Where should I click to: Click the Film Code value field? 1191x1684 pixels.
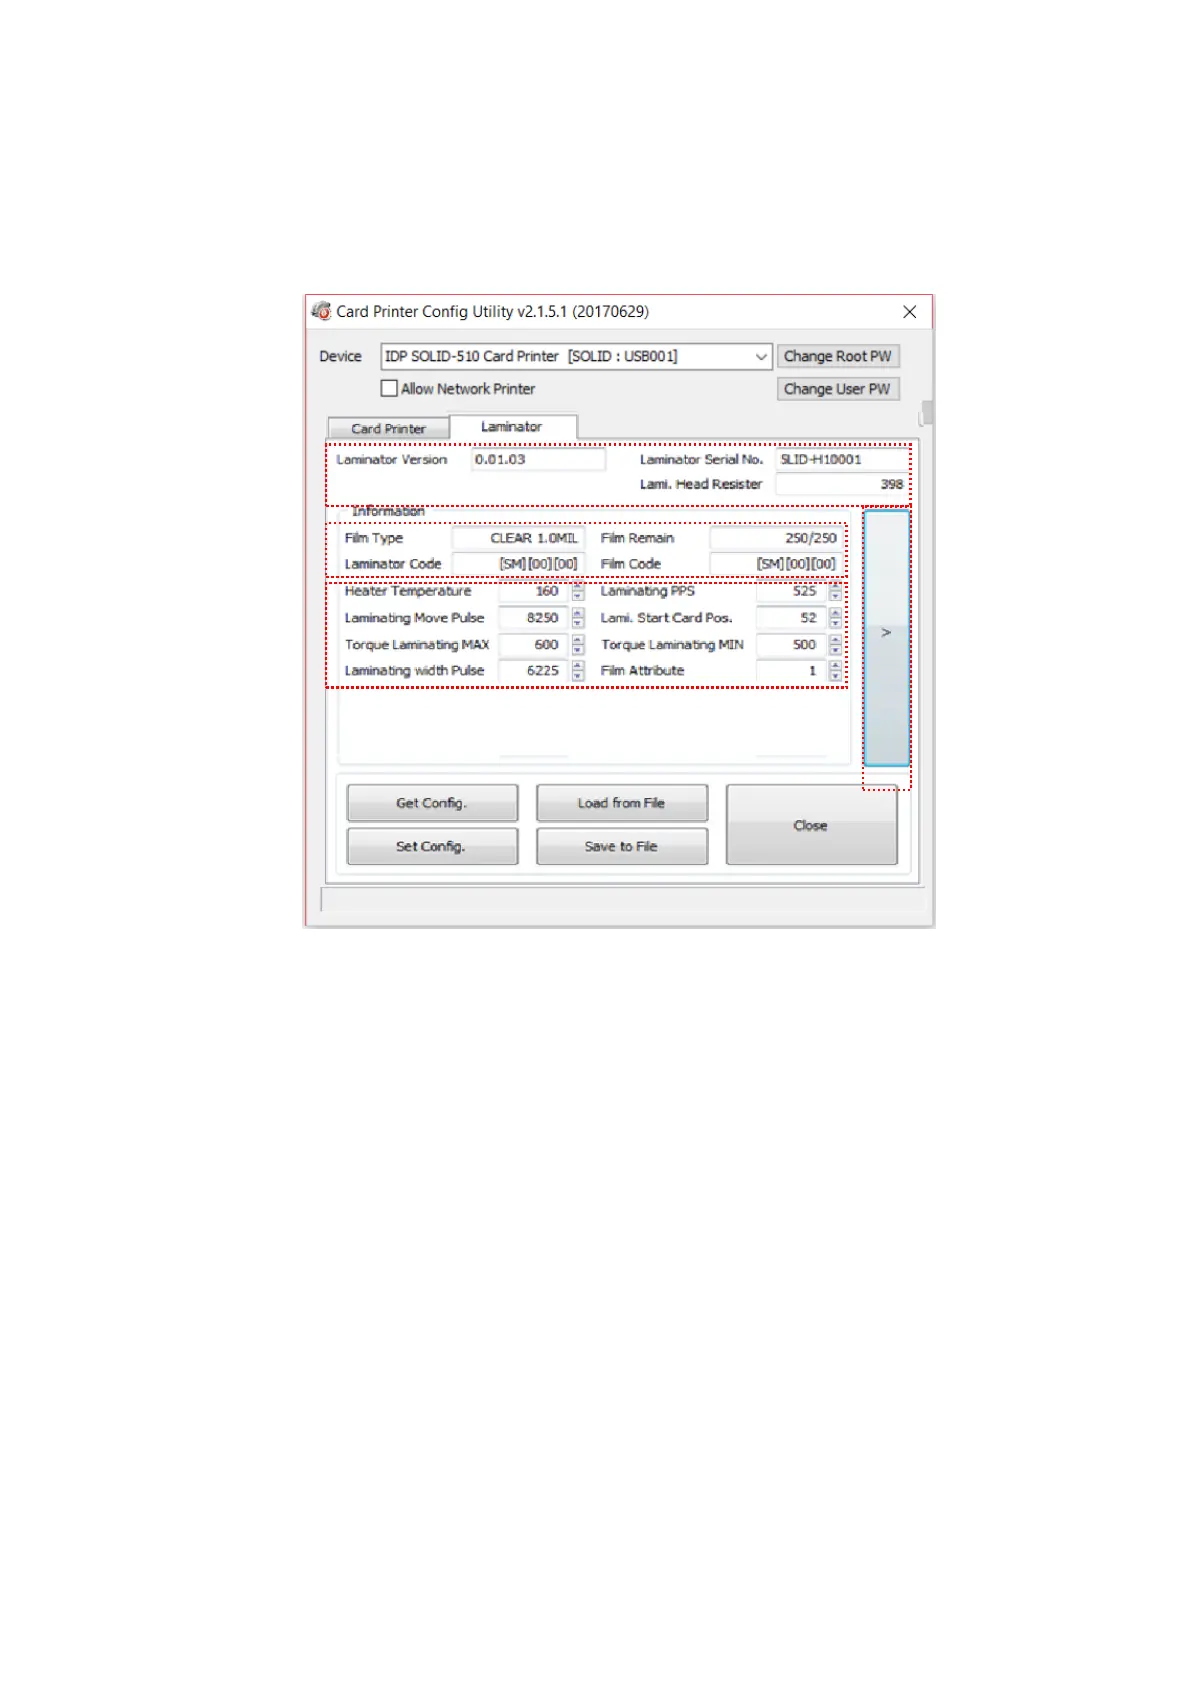pyautogui.click(x=776, y=564)
